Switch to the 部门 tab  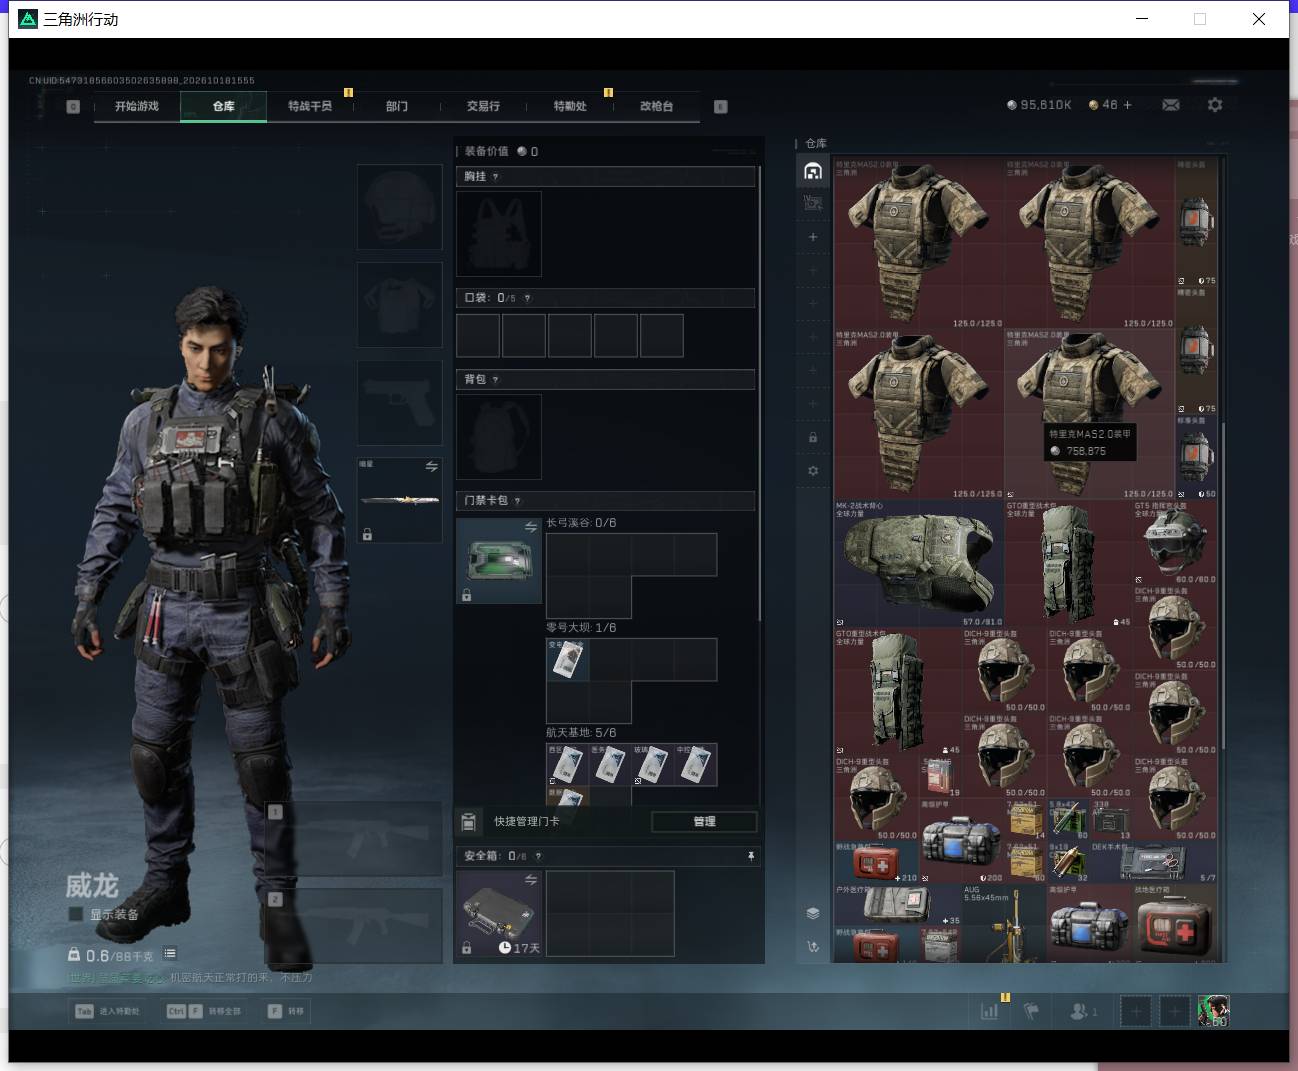coord(397,106)
